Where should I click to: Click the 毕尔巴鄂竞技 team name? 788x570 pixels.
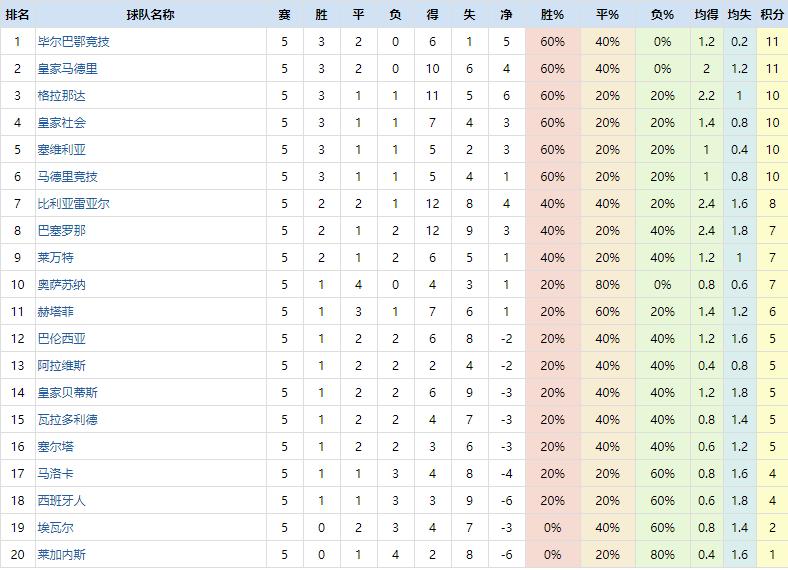click(x=73, y=42)
